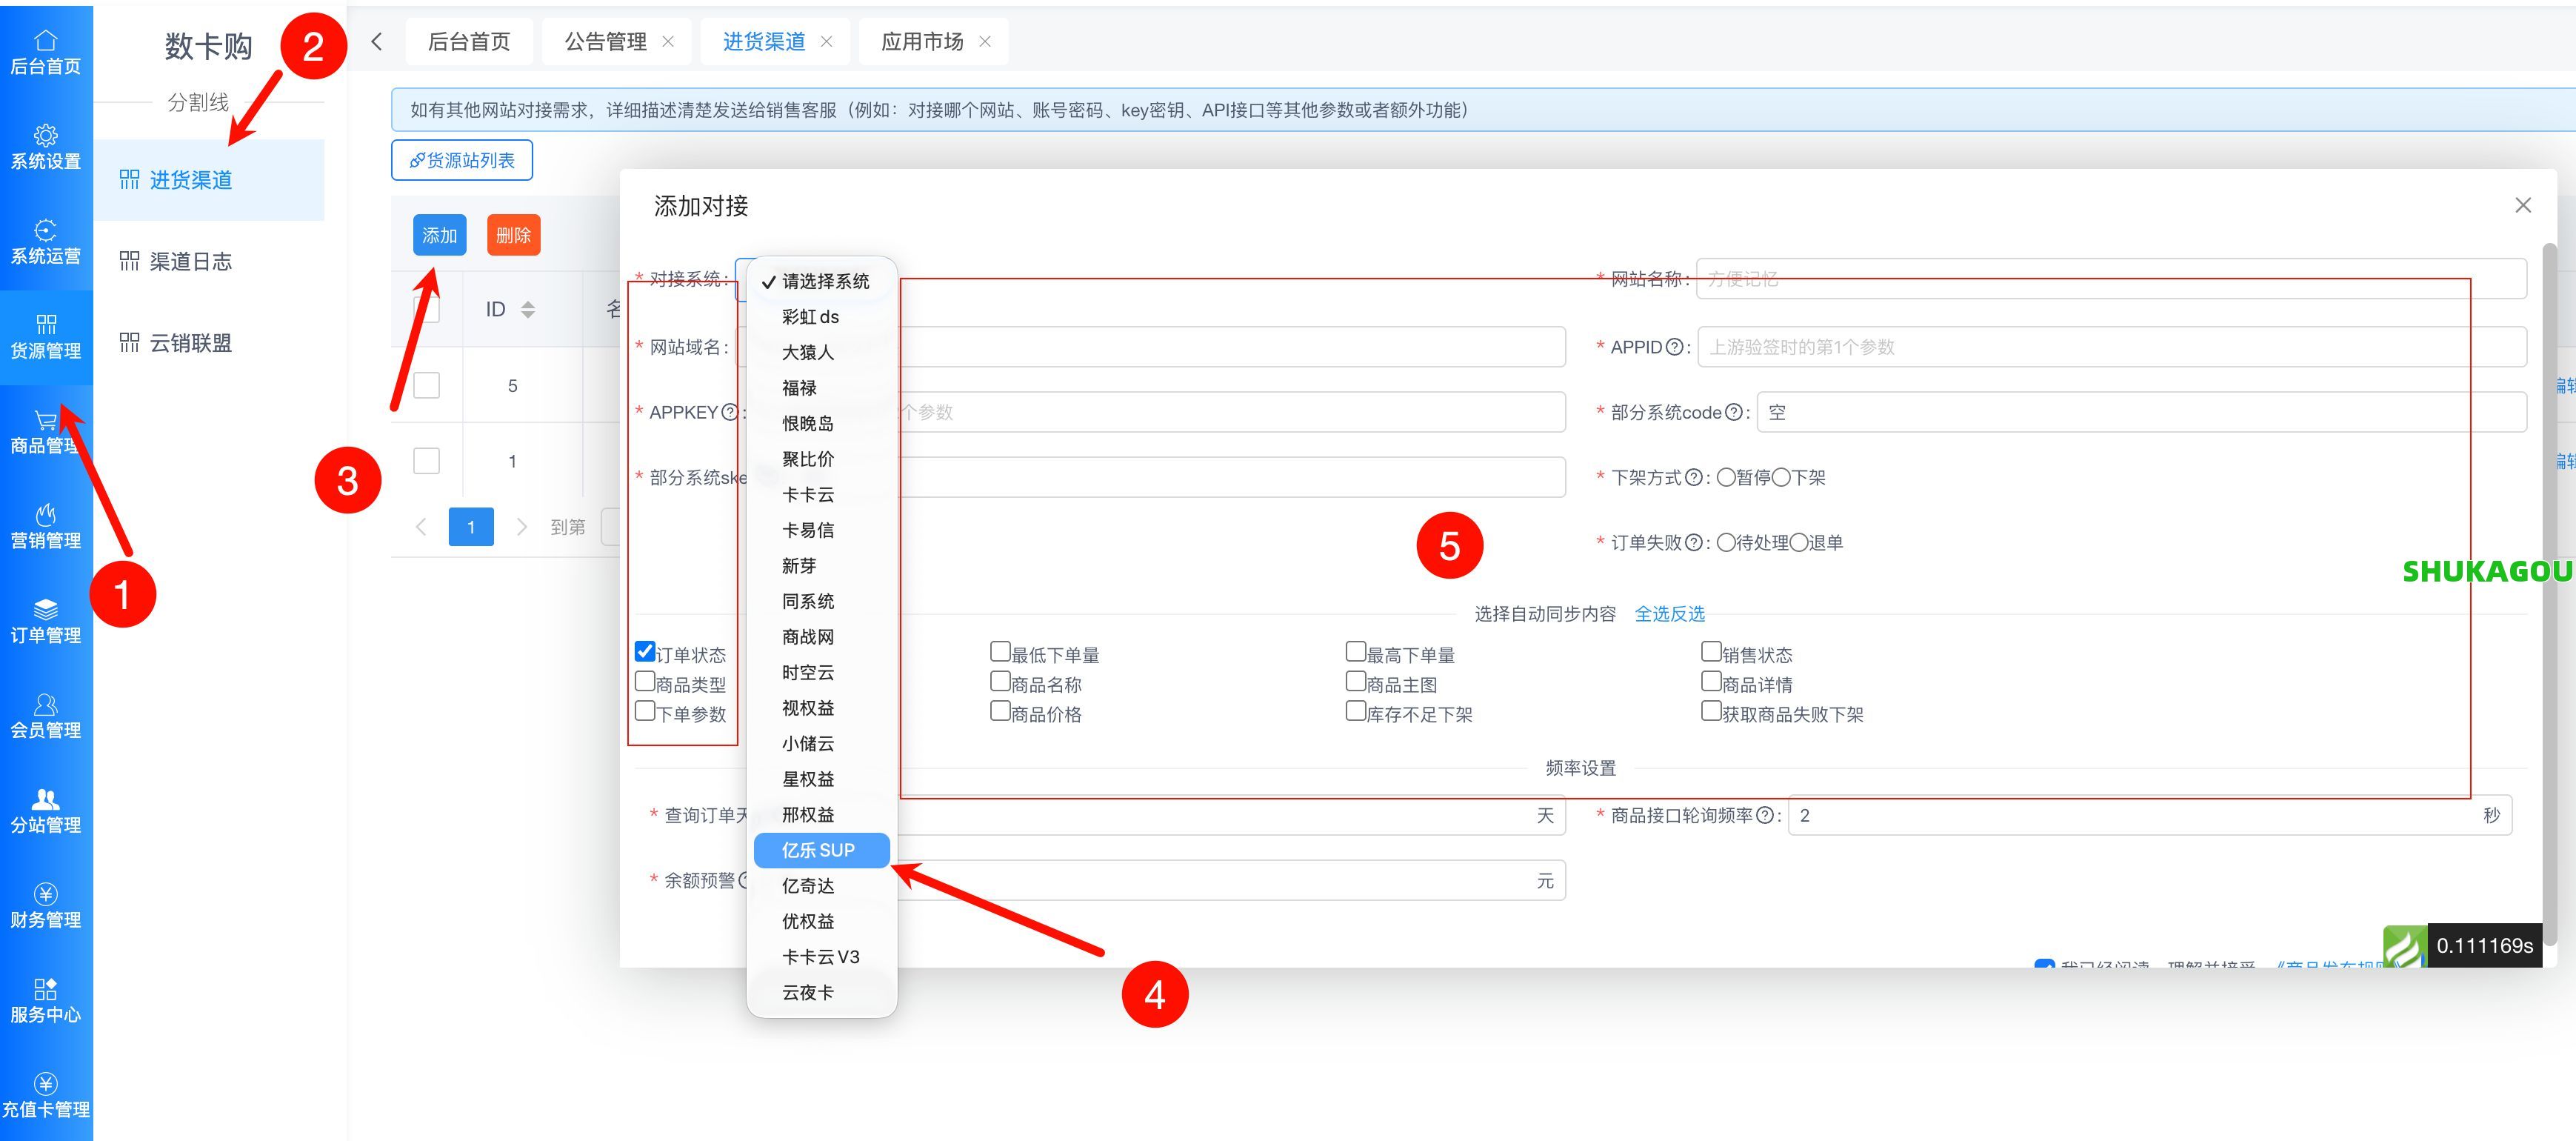Image resolution: width=2576 pixels, height=1141 pixels.
Task: Open the 财务管理 sidebar icon
Action: [46, 905]
